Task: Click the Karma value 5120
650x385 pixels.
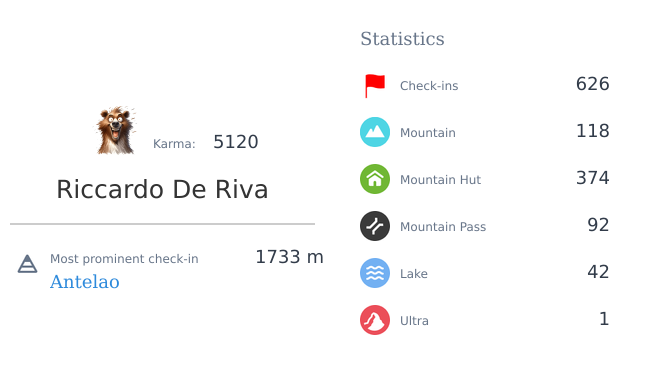Action: 235,142
